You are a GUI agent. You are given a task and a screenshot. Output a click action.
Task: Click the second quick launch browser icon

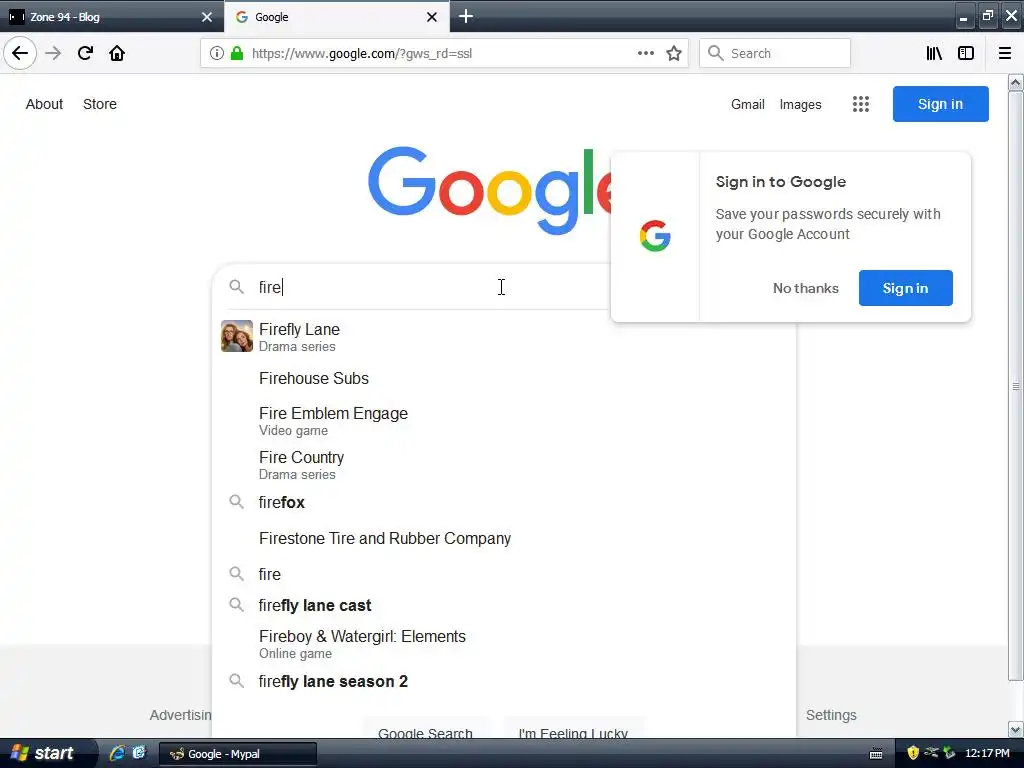click(x=139, y=753)
